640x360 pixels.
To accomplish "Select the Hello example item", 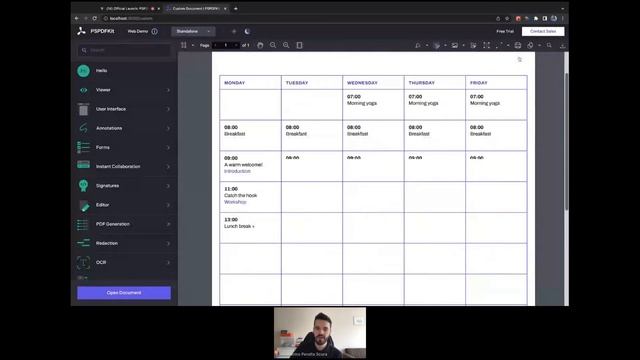I will (124, 71).
